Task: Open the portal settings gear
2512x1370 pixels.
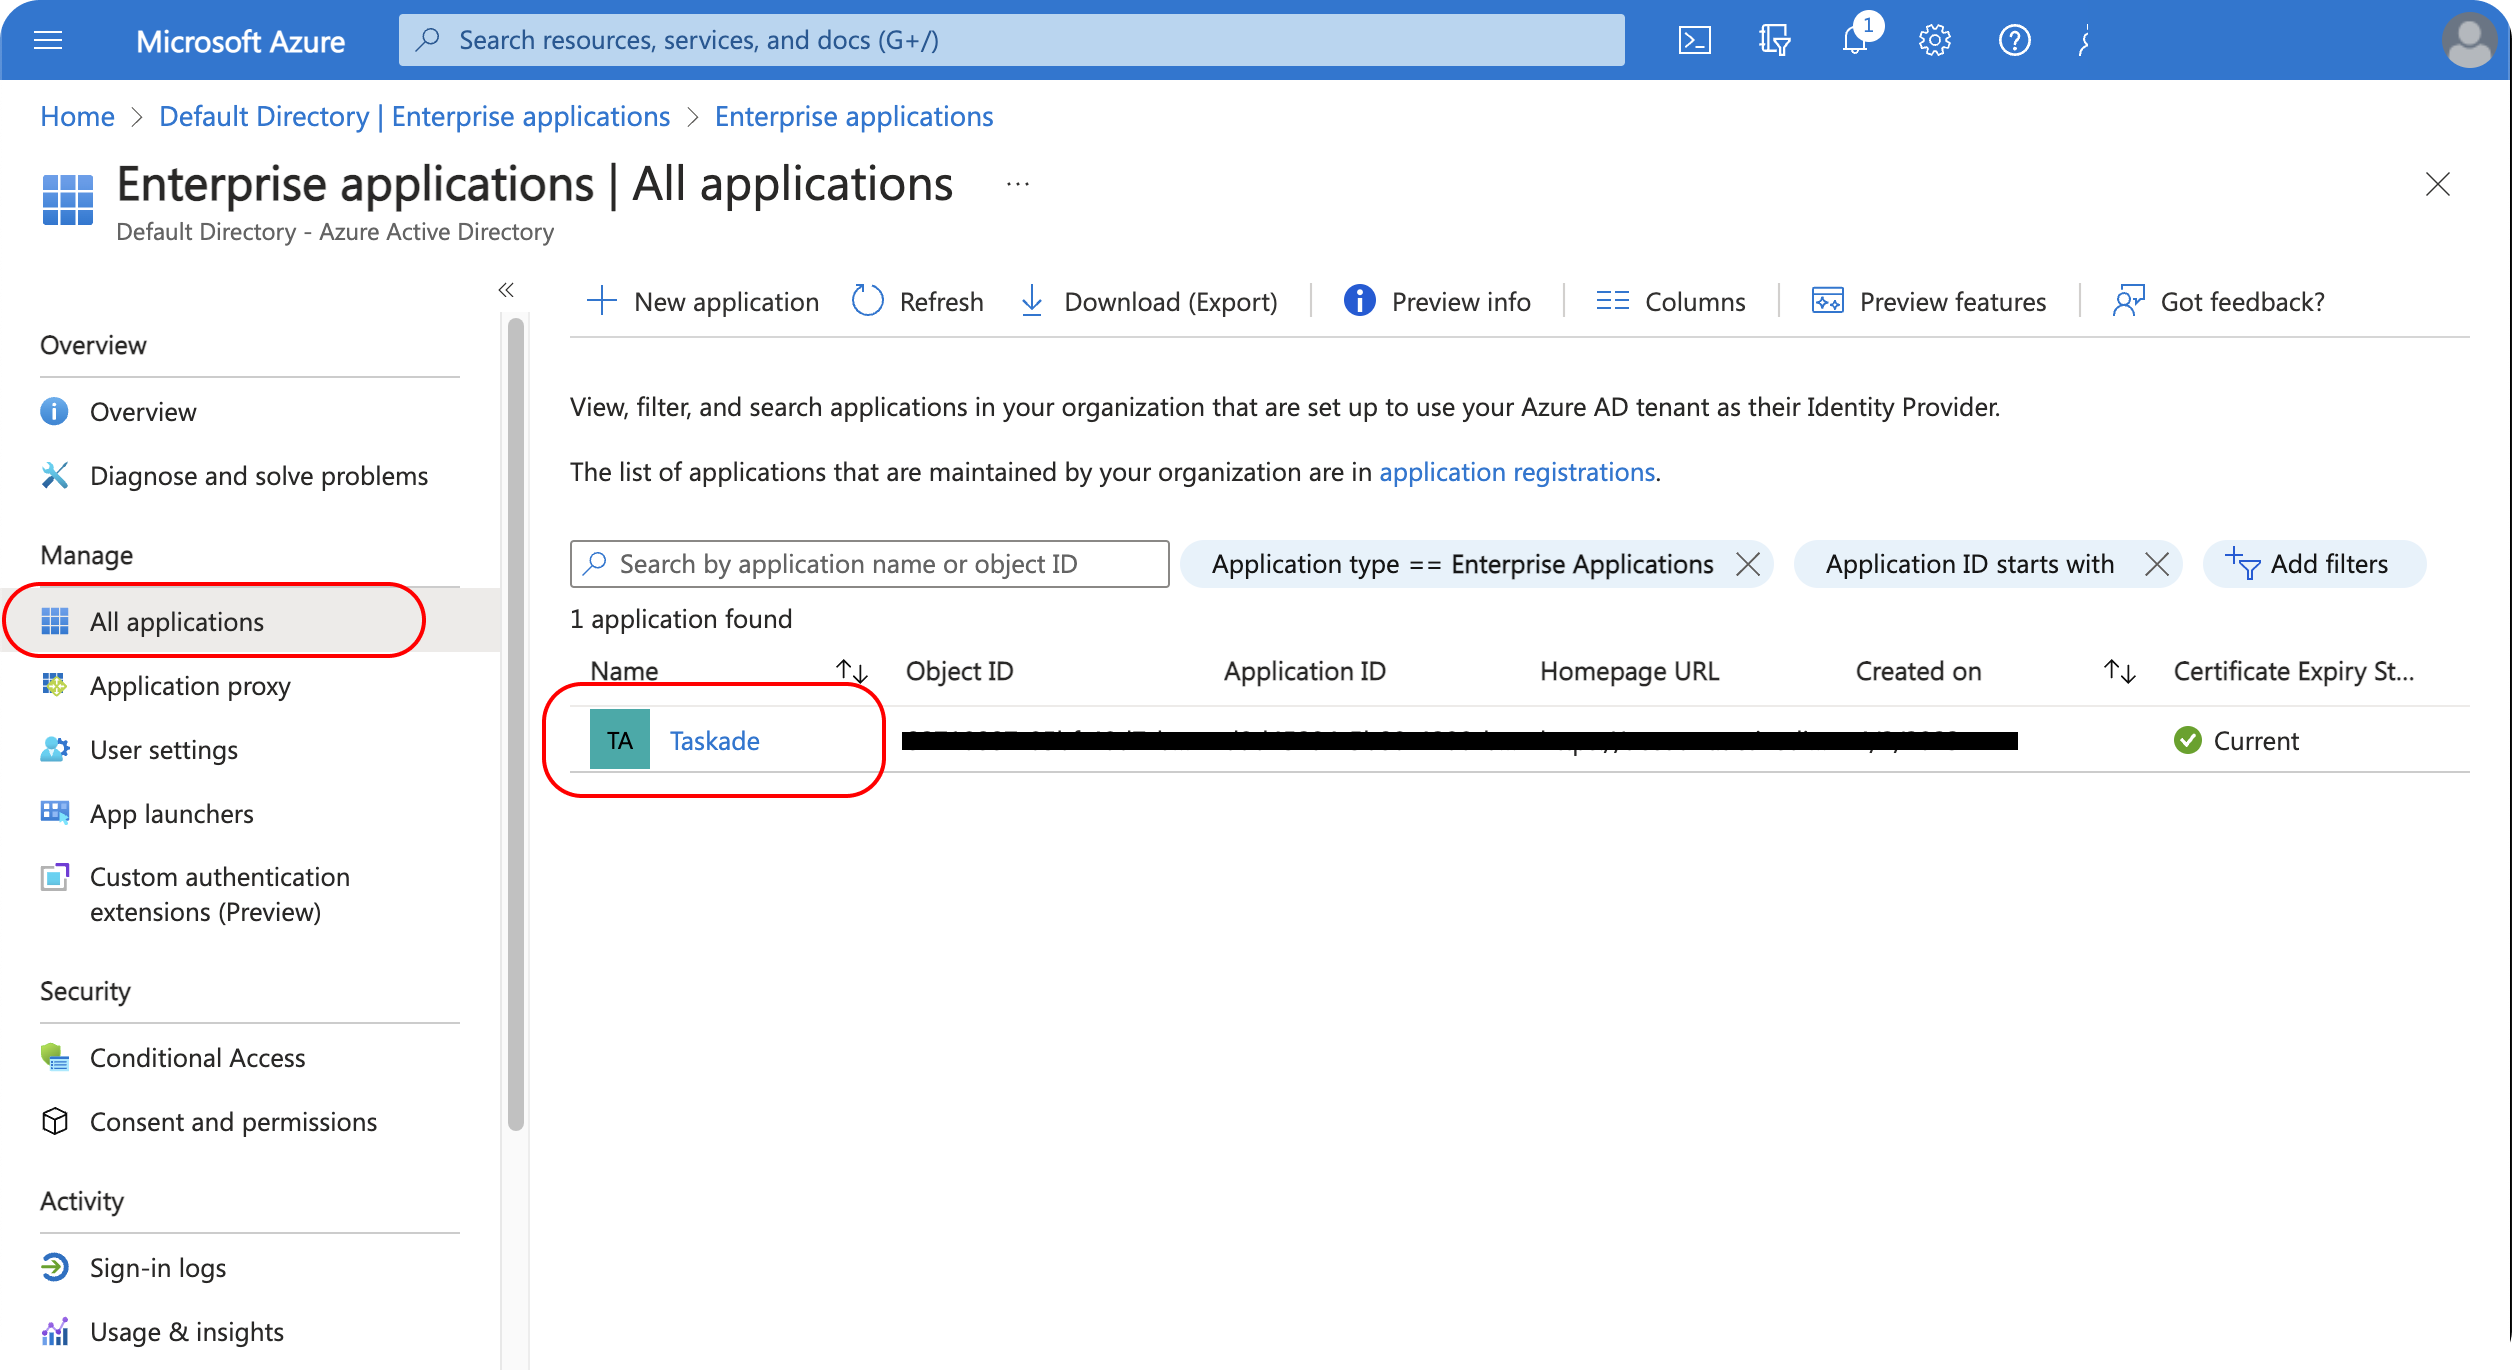Action: pos(1934,41)
